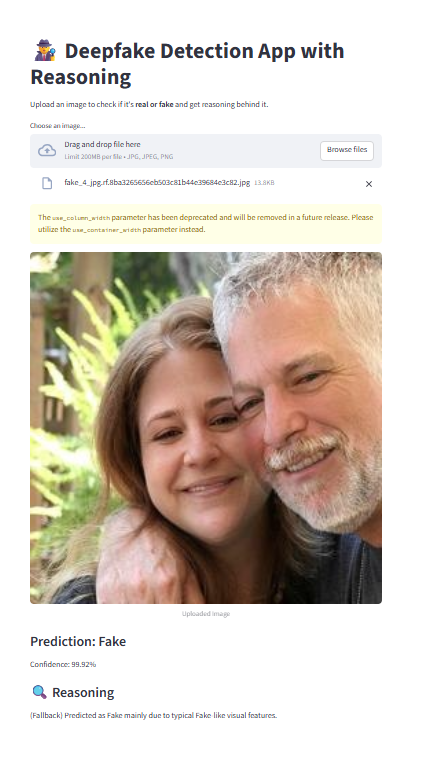Click the Reasoning section heading

point(83,692)
